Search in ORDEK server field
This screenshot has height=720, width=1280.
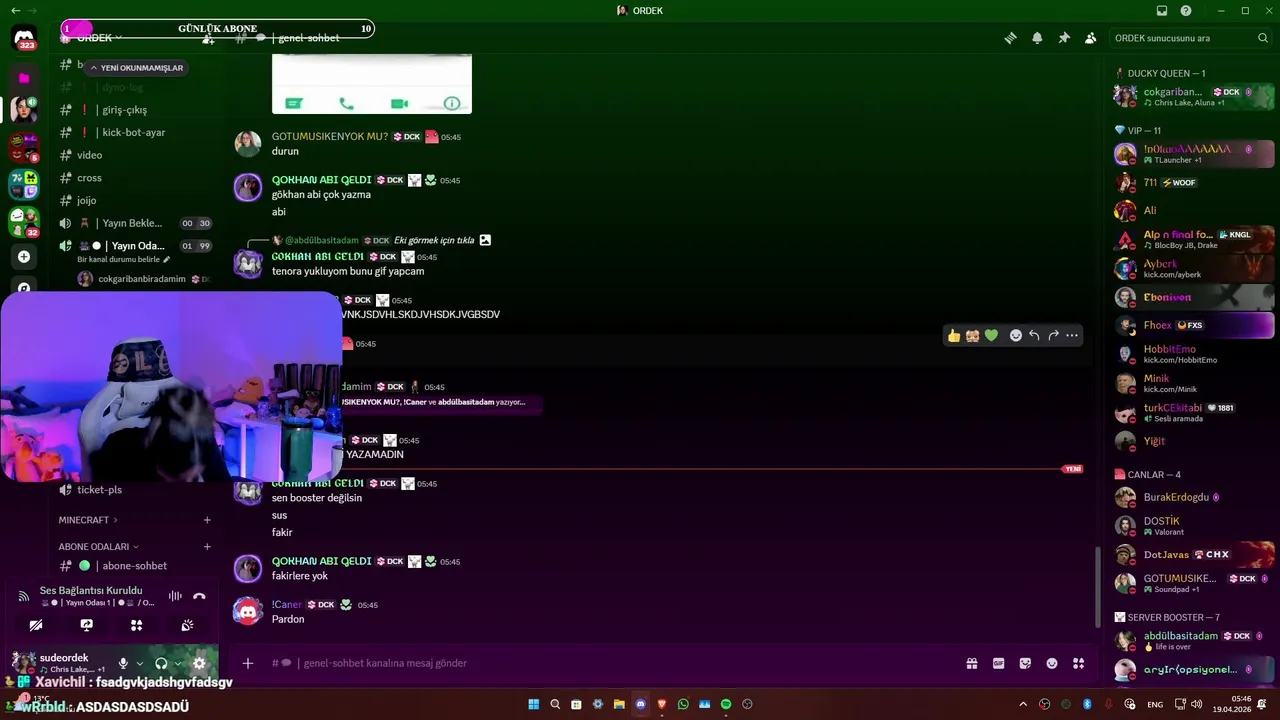(x=1191, y=38)
